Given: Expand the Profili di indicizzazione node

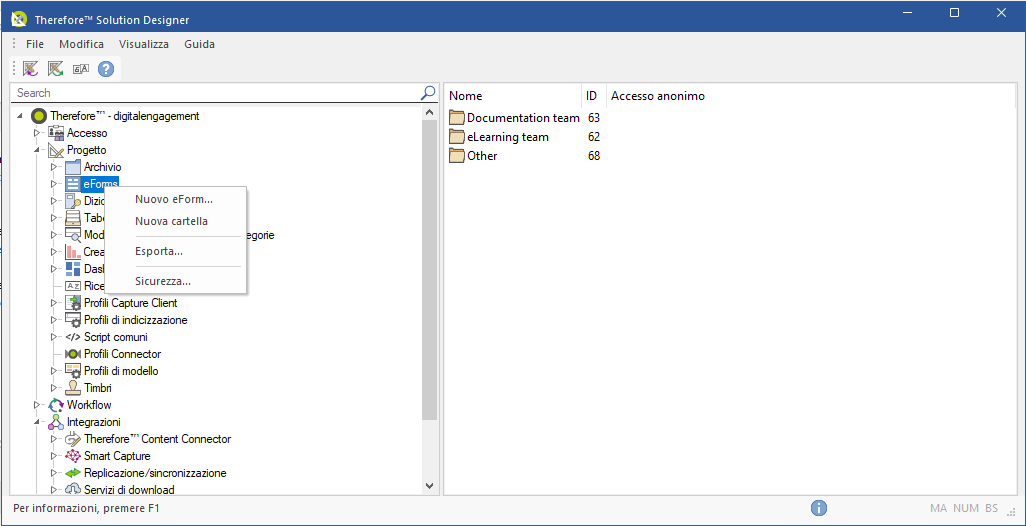Looking at the screenshot, I should [55, 320].
